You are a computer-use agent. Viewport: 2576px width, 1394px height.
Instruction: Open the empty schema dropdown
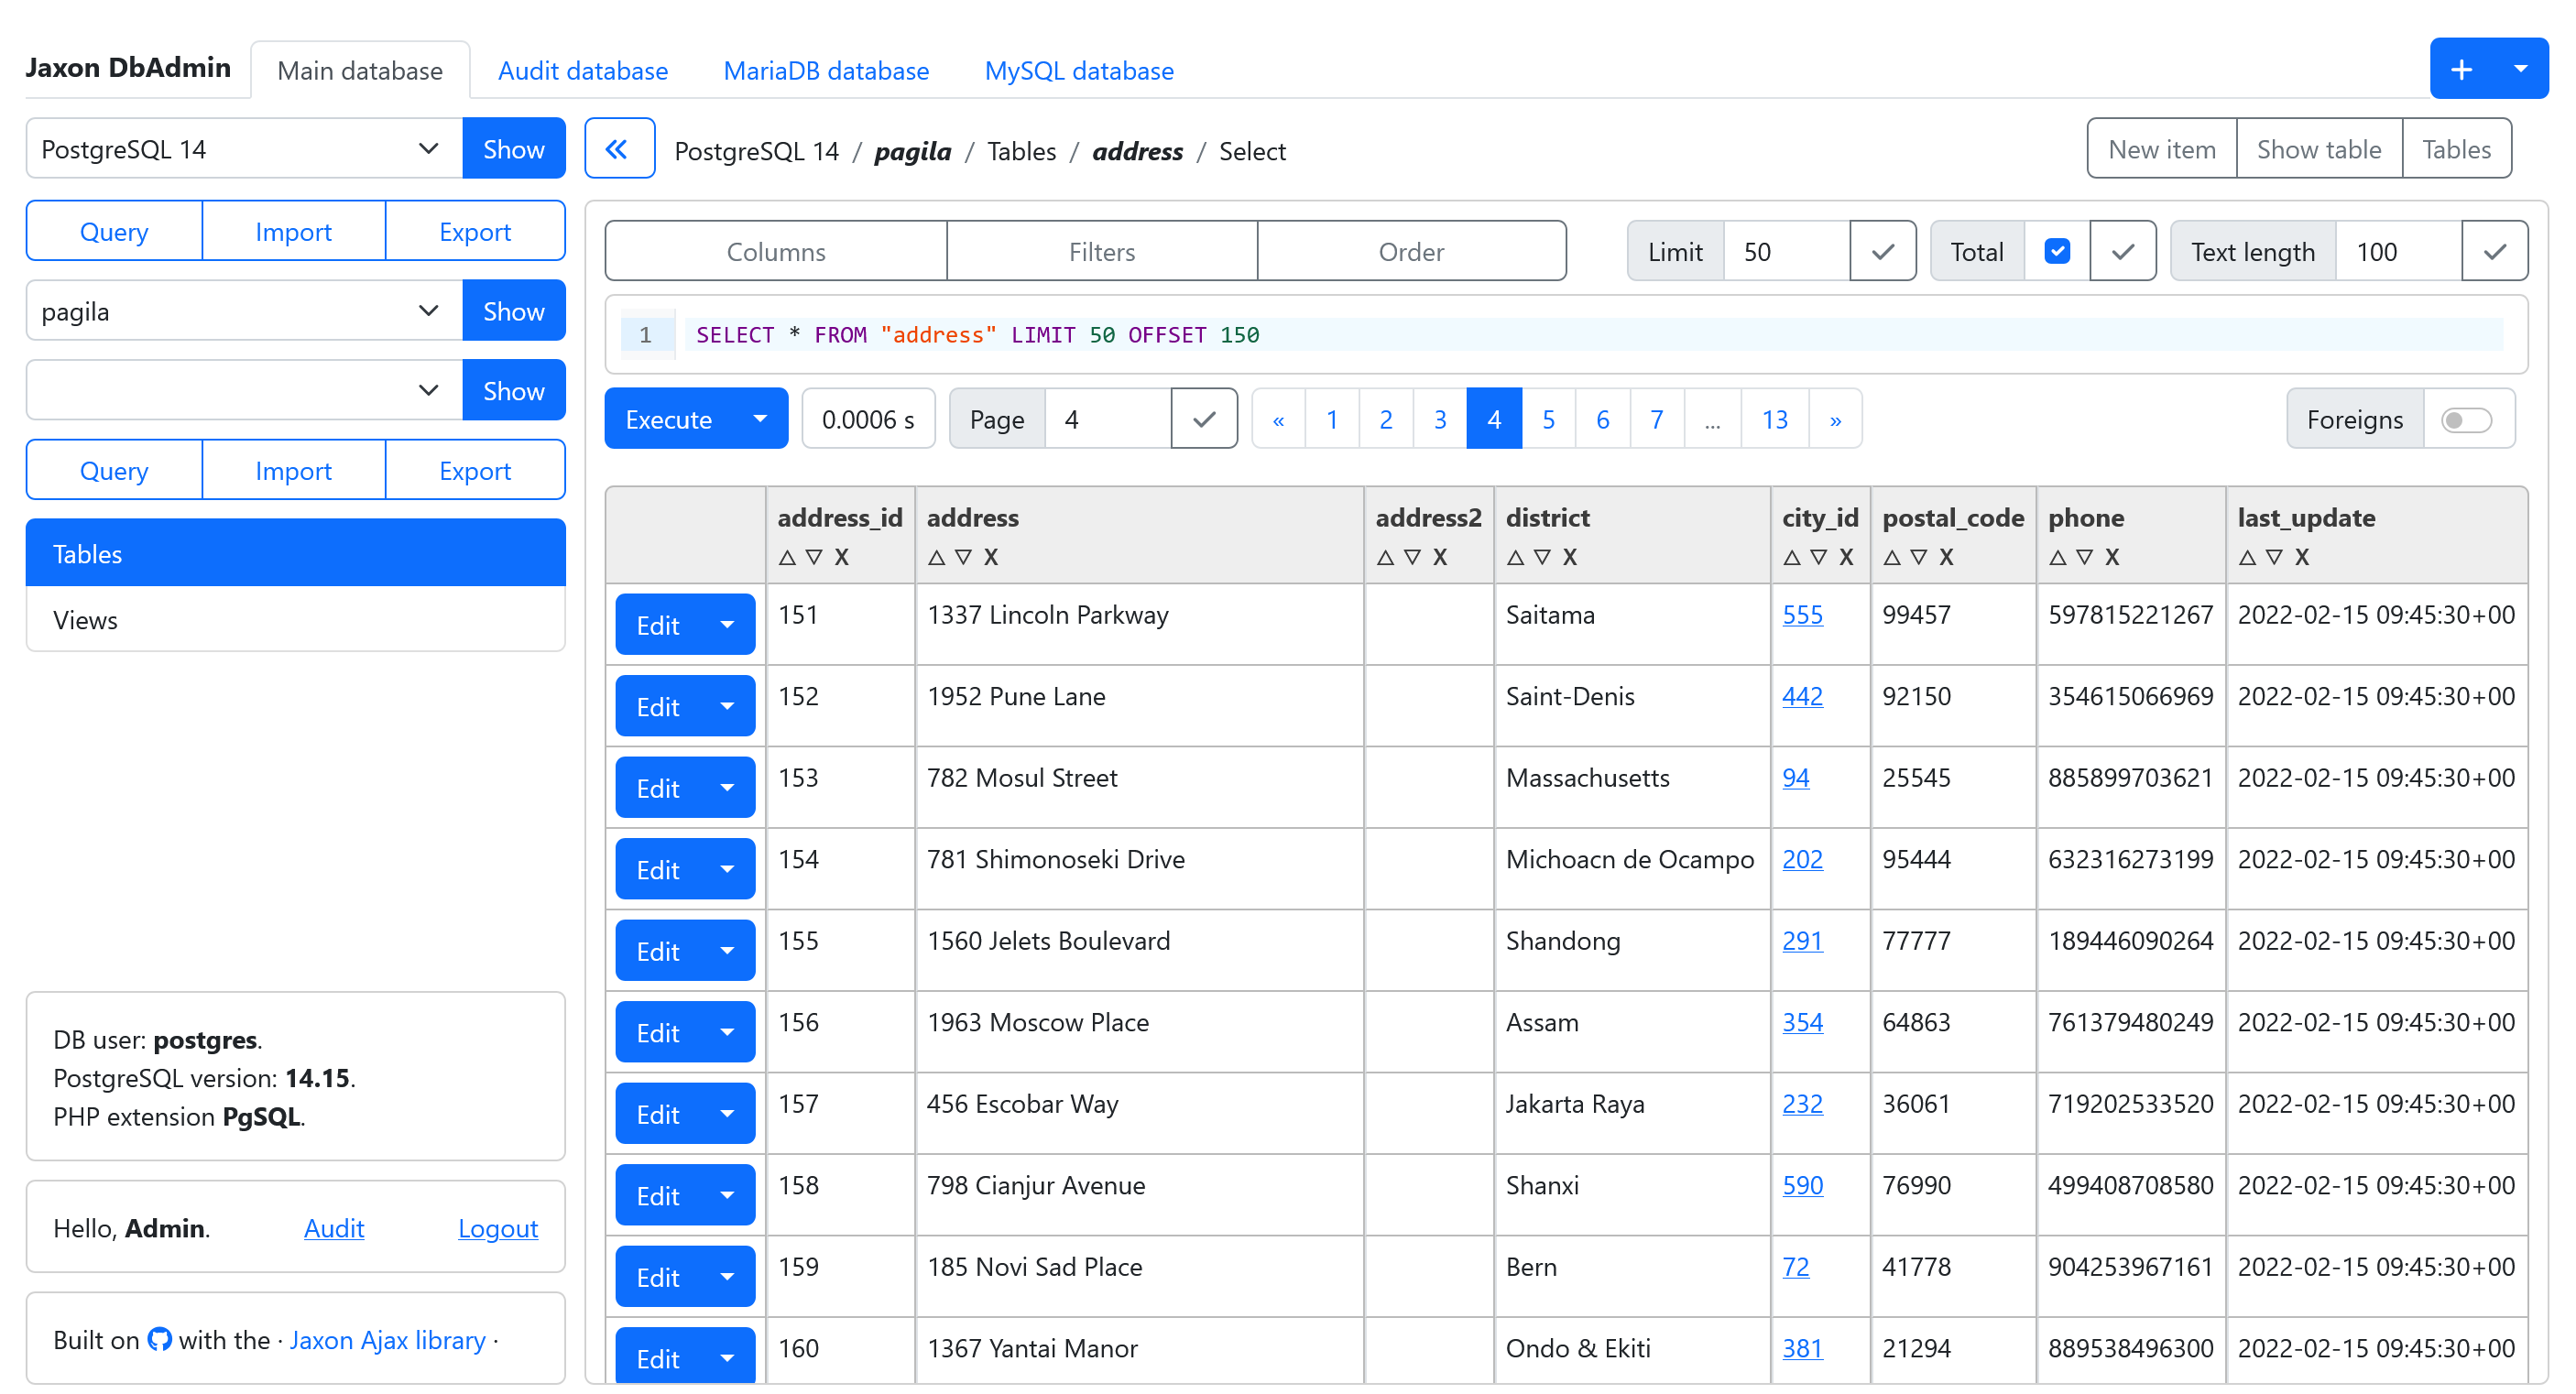(x=244, y=390)
